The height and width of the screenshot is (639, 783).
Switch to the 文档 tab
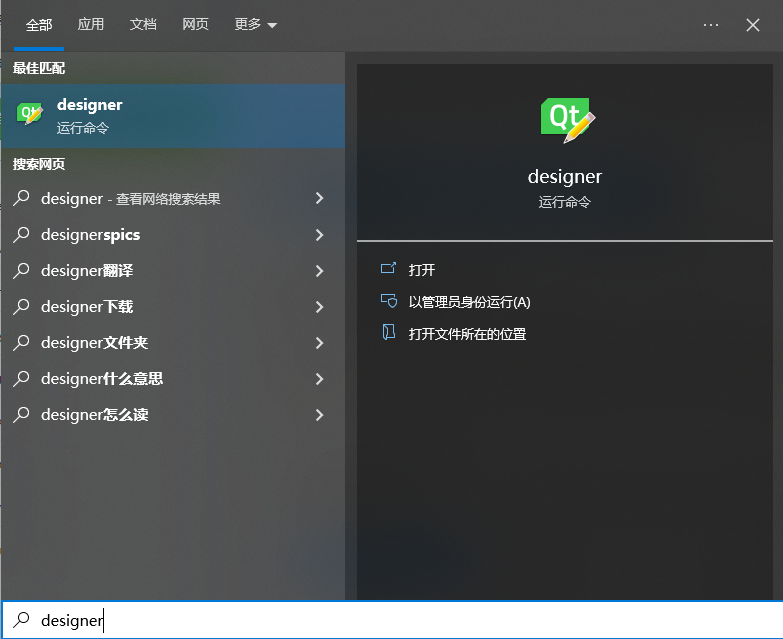click(x=143, y=24)
